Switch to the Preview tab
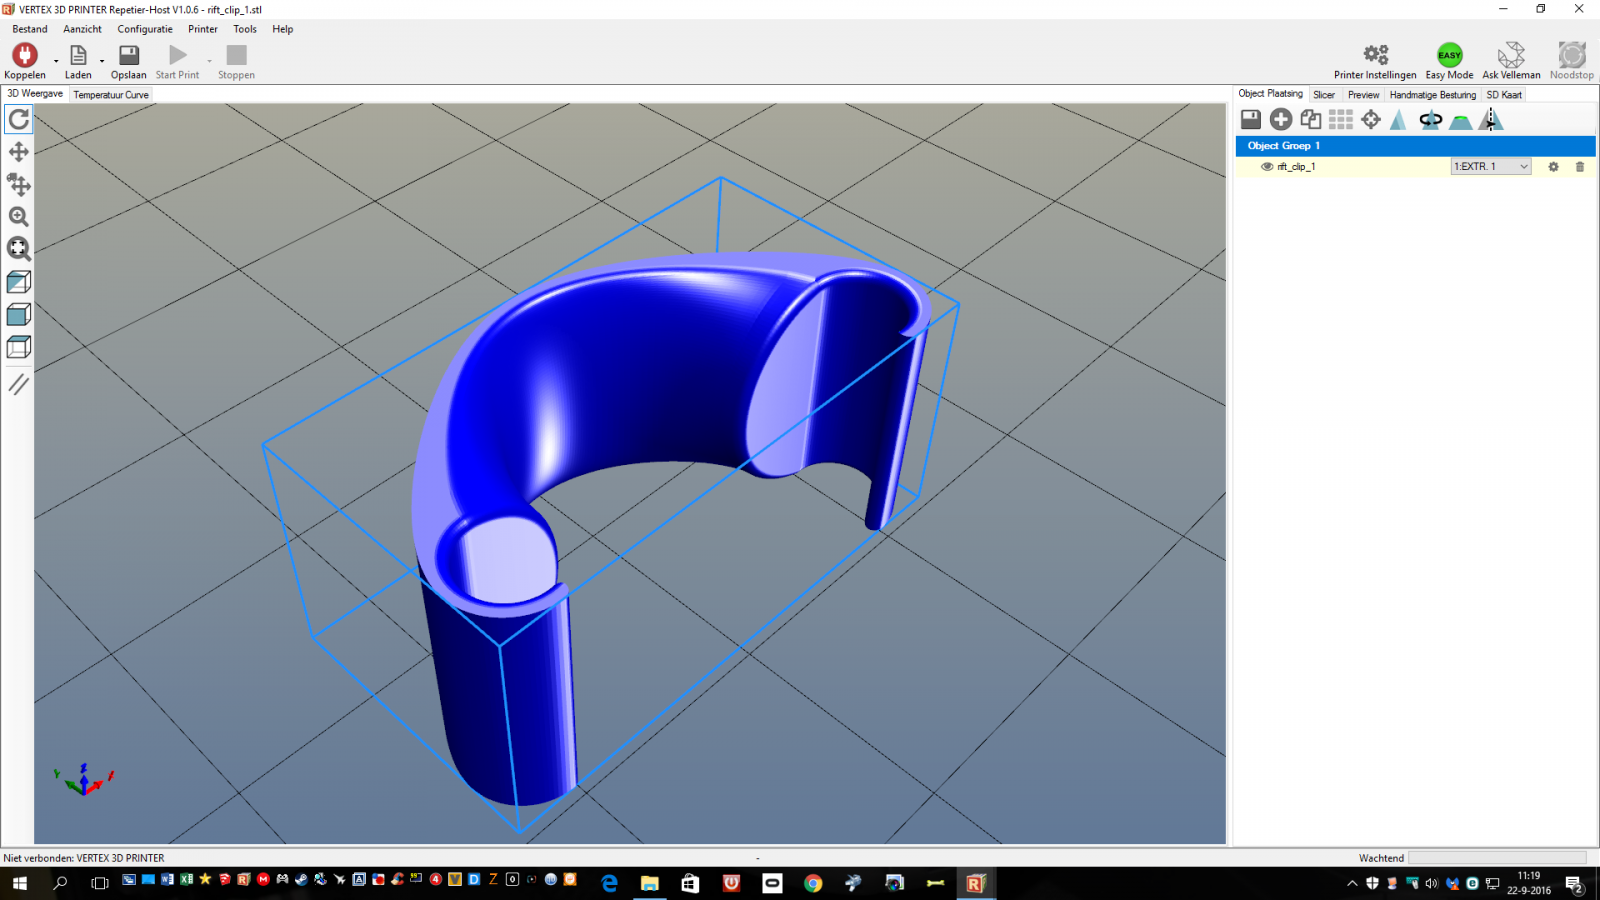The image size is (1600, 900). [x=1363, y=95]
